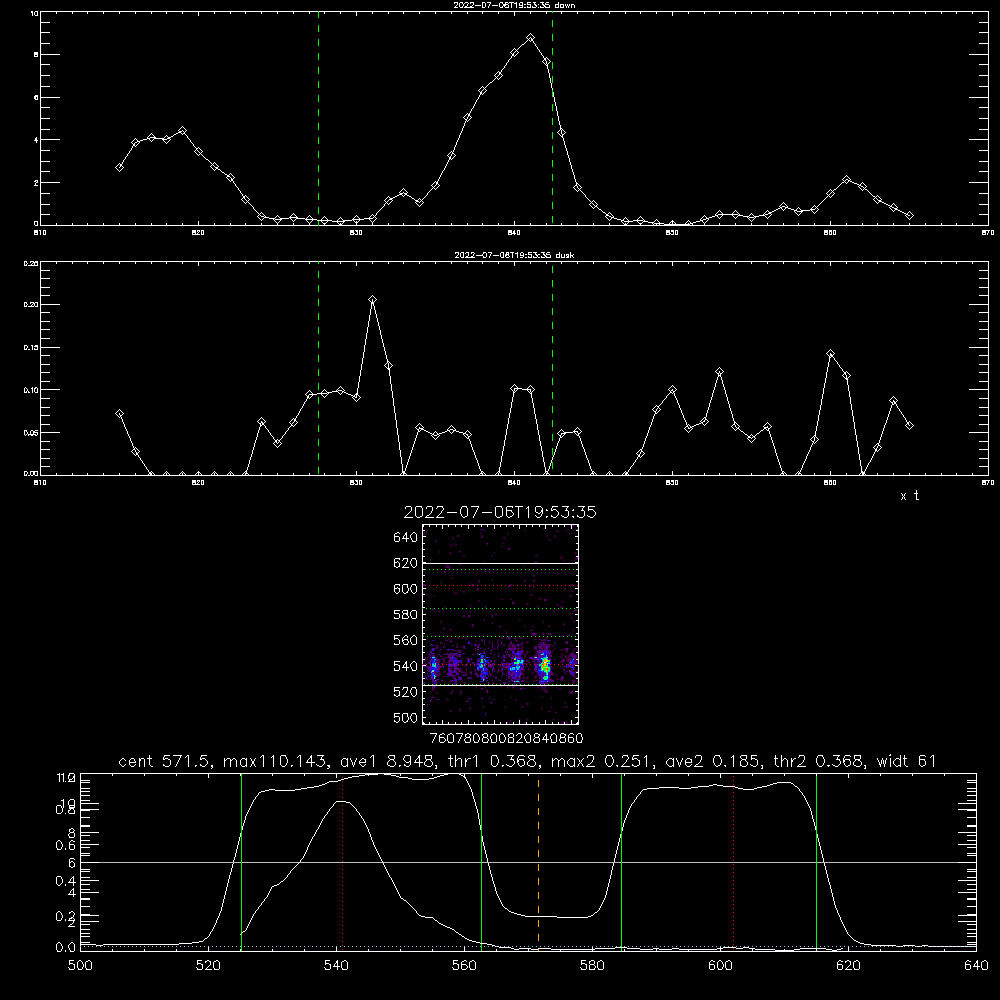Click the '520' label on image y-axis
1000x1000 pixels.
click(x=405, y=692)
